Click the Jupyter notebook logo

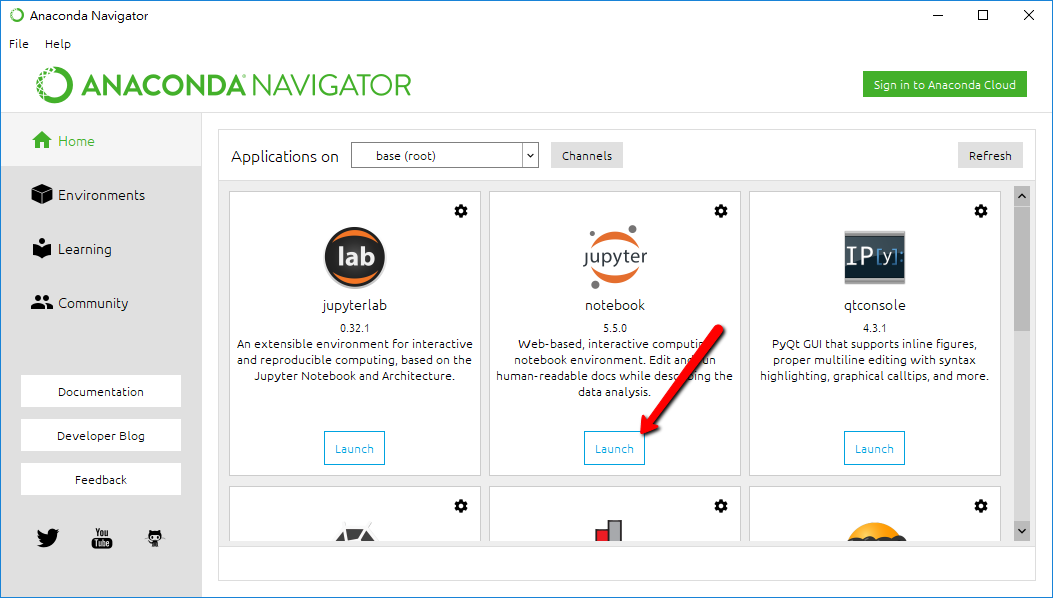pos(614,256)
